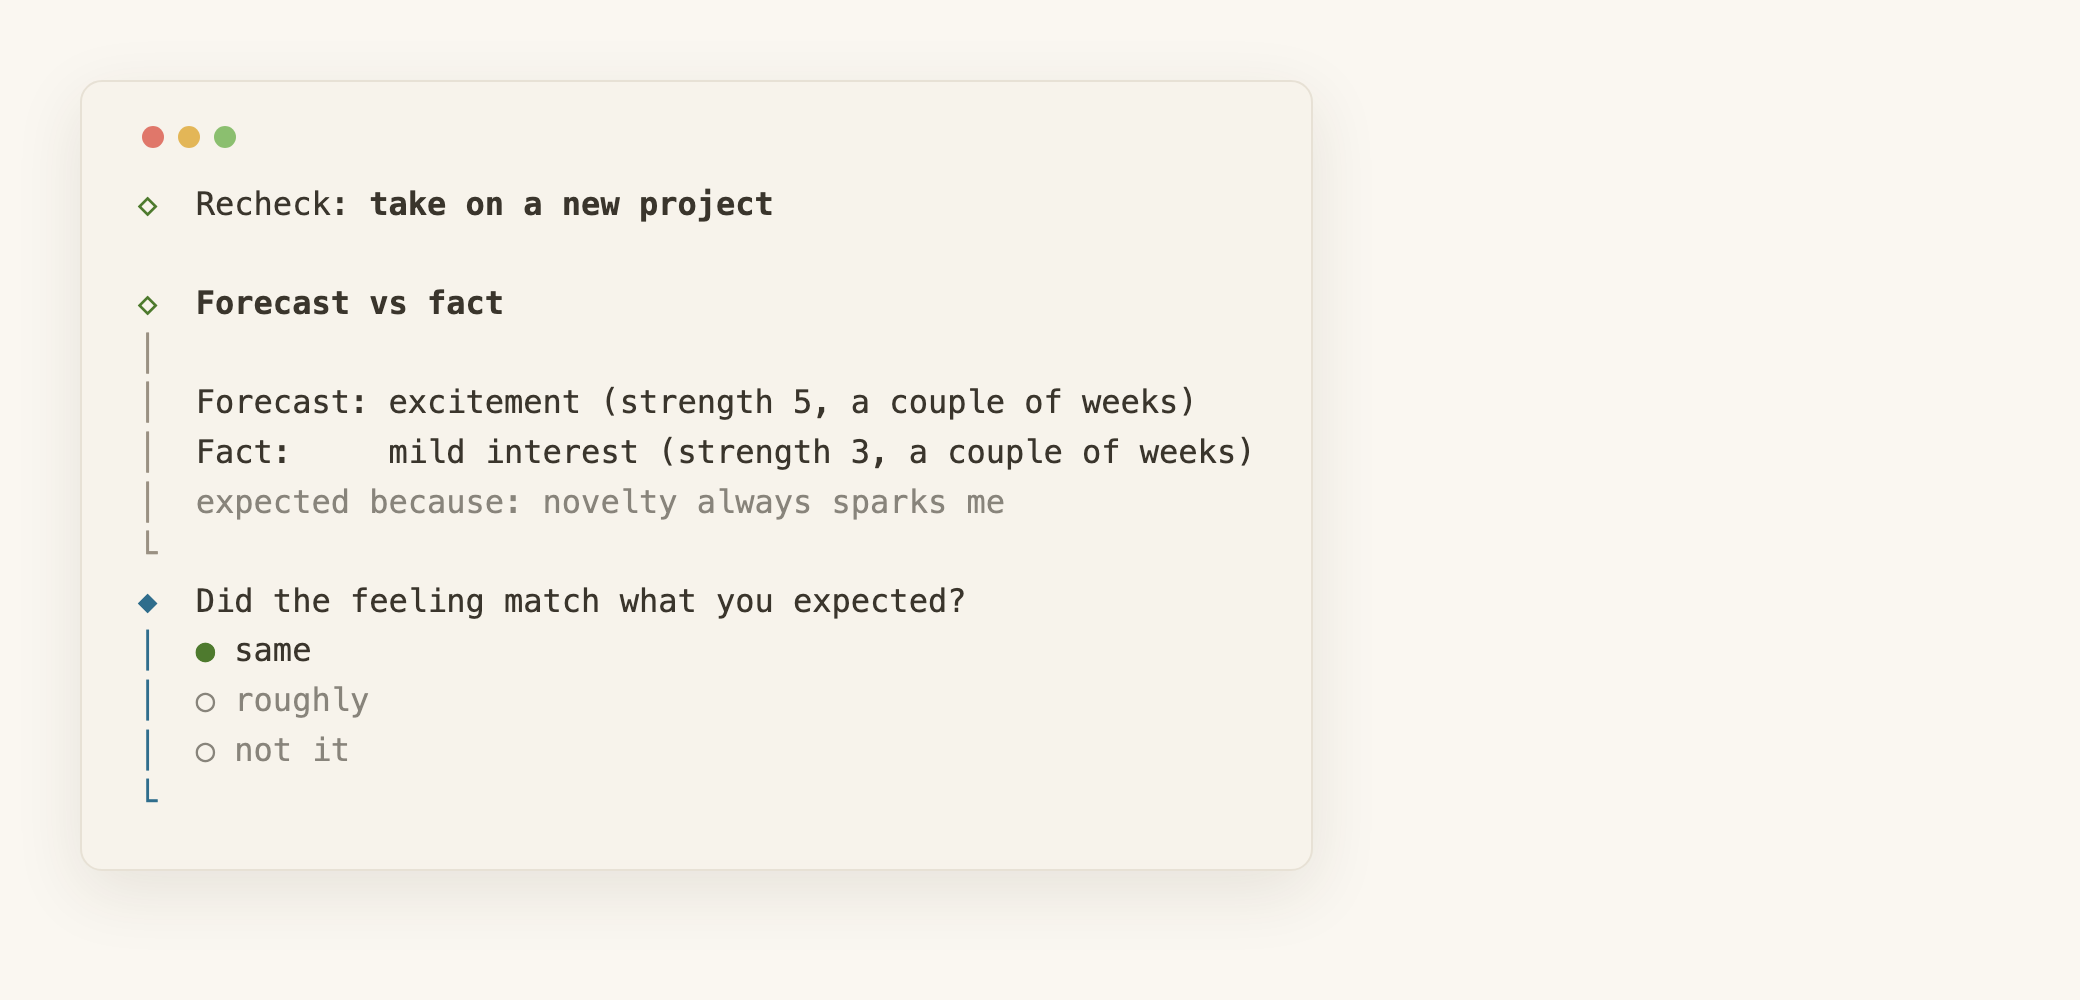Click the green window dot
The width and height of the screenshot is (2080, 1000).
click(x=225, y=137)
